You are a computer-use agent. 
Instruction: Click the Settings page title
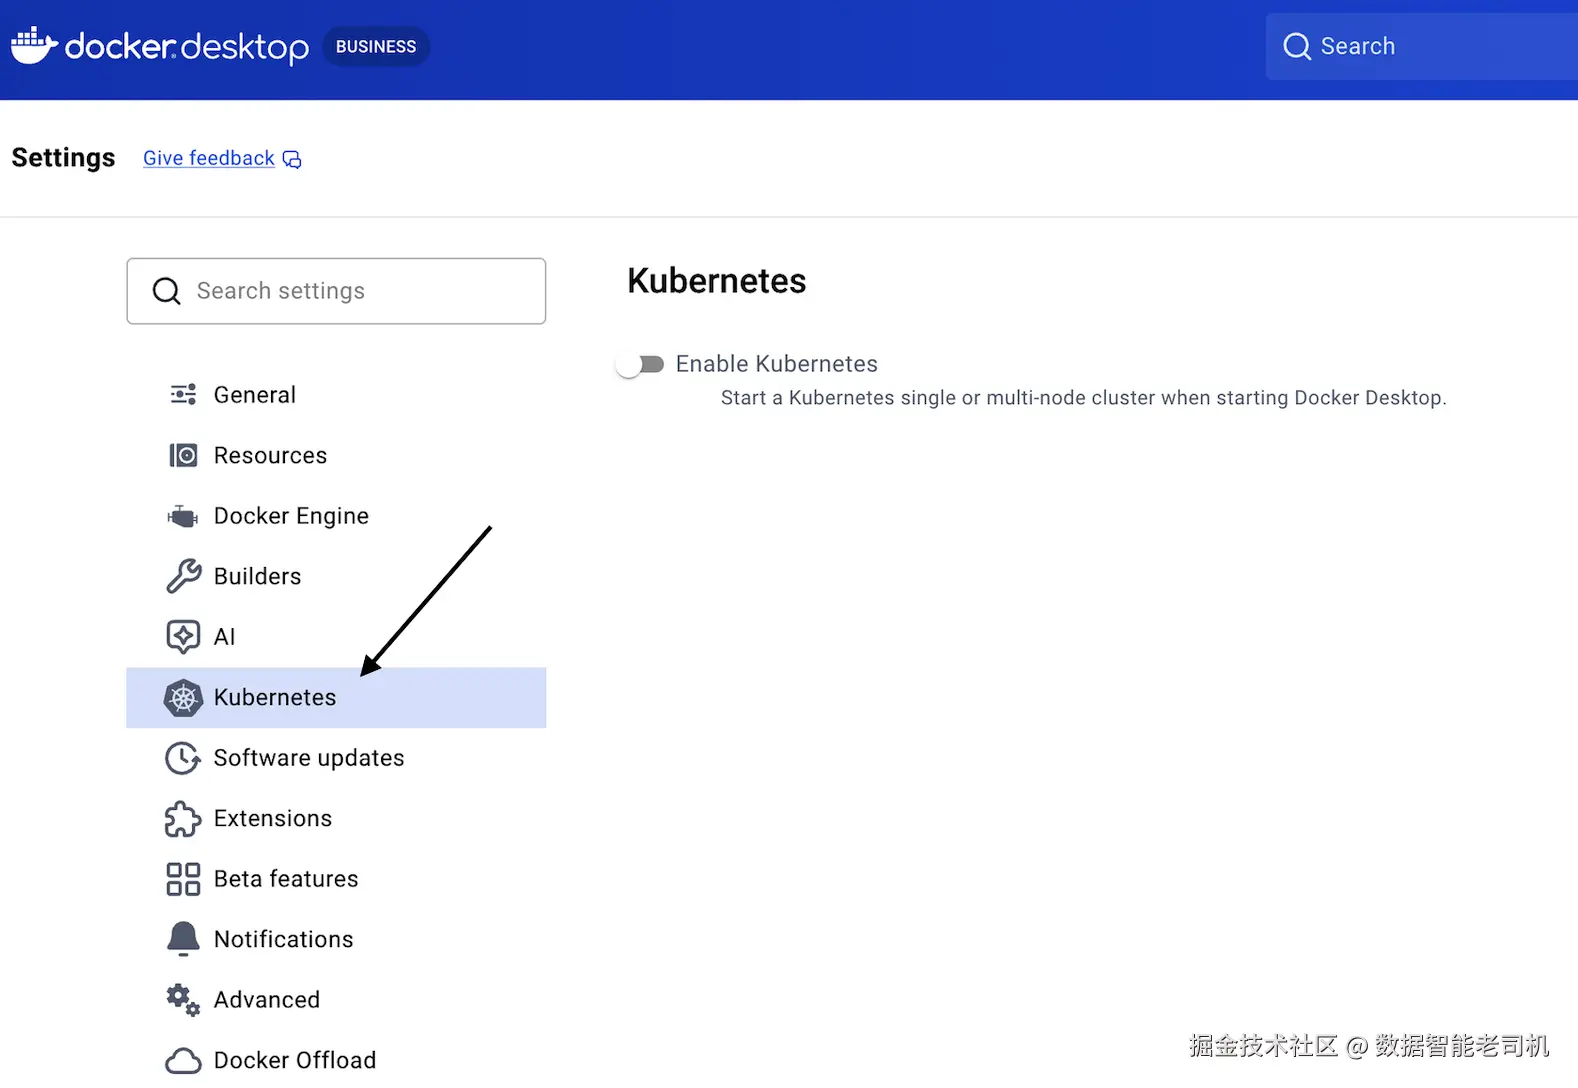63,158
